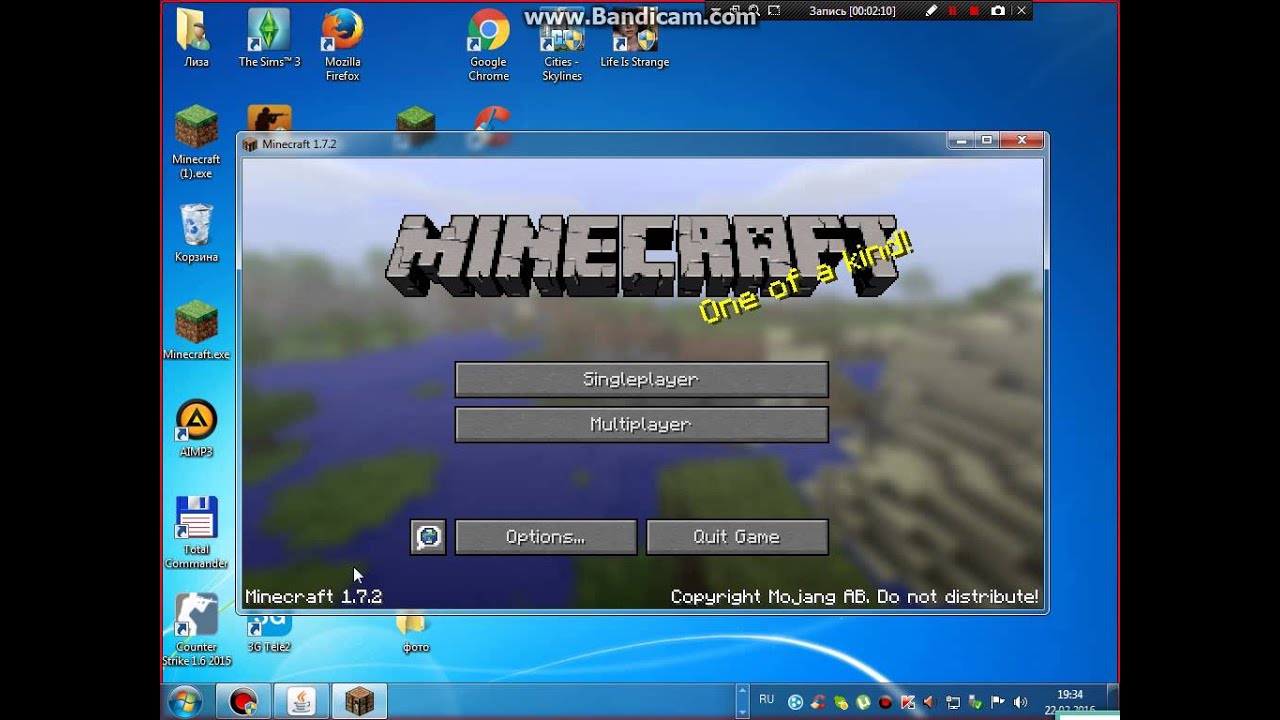Take a screenshot with Bandicam camera icon
1280x720 pixels.
[x=998, y=11]
